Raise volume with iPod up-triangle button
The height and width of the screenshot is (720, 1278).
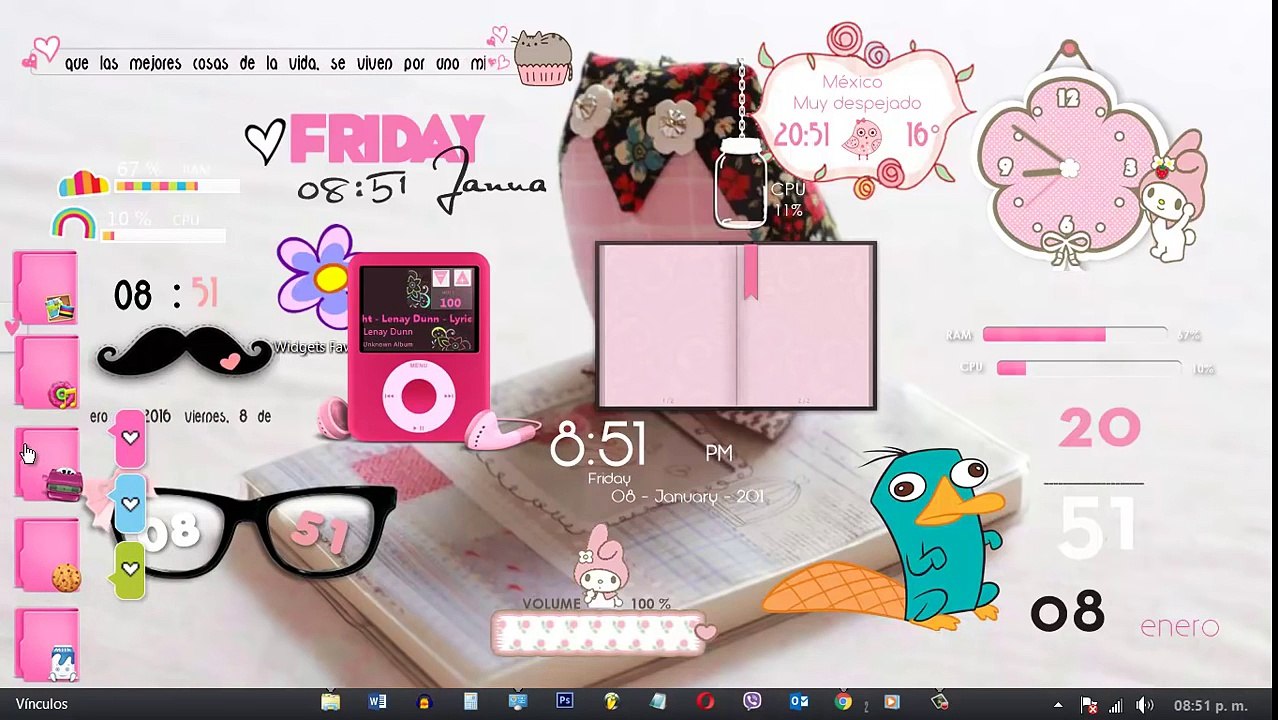click(x=462, y=278)
